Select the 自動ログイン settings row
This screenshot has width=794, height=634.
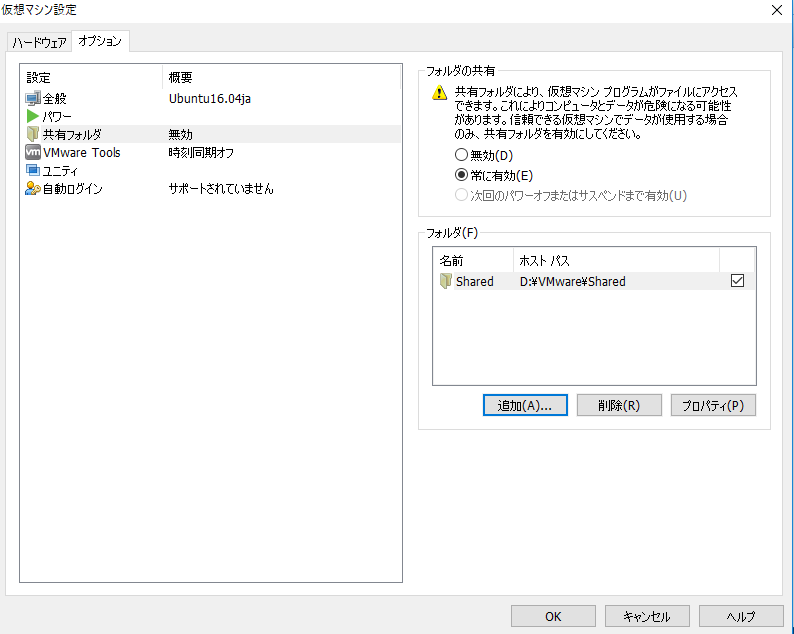pos(213,189)
